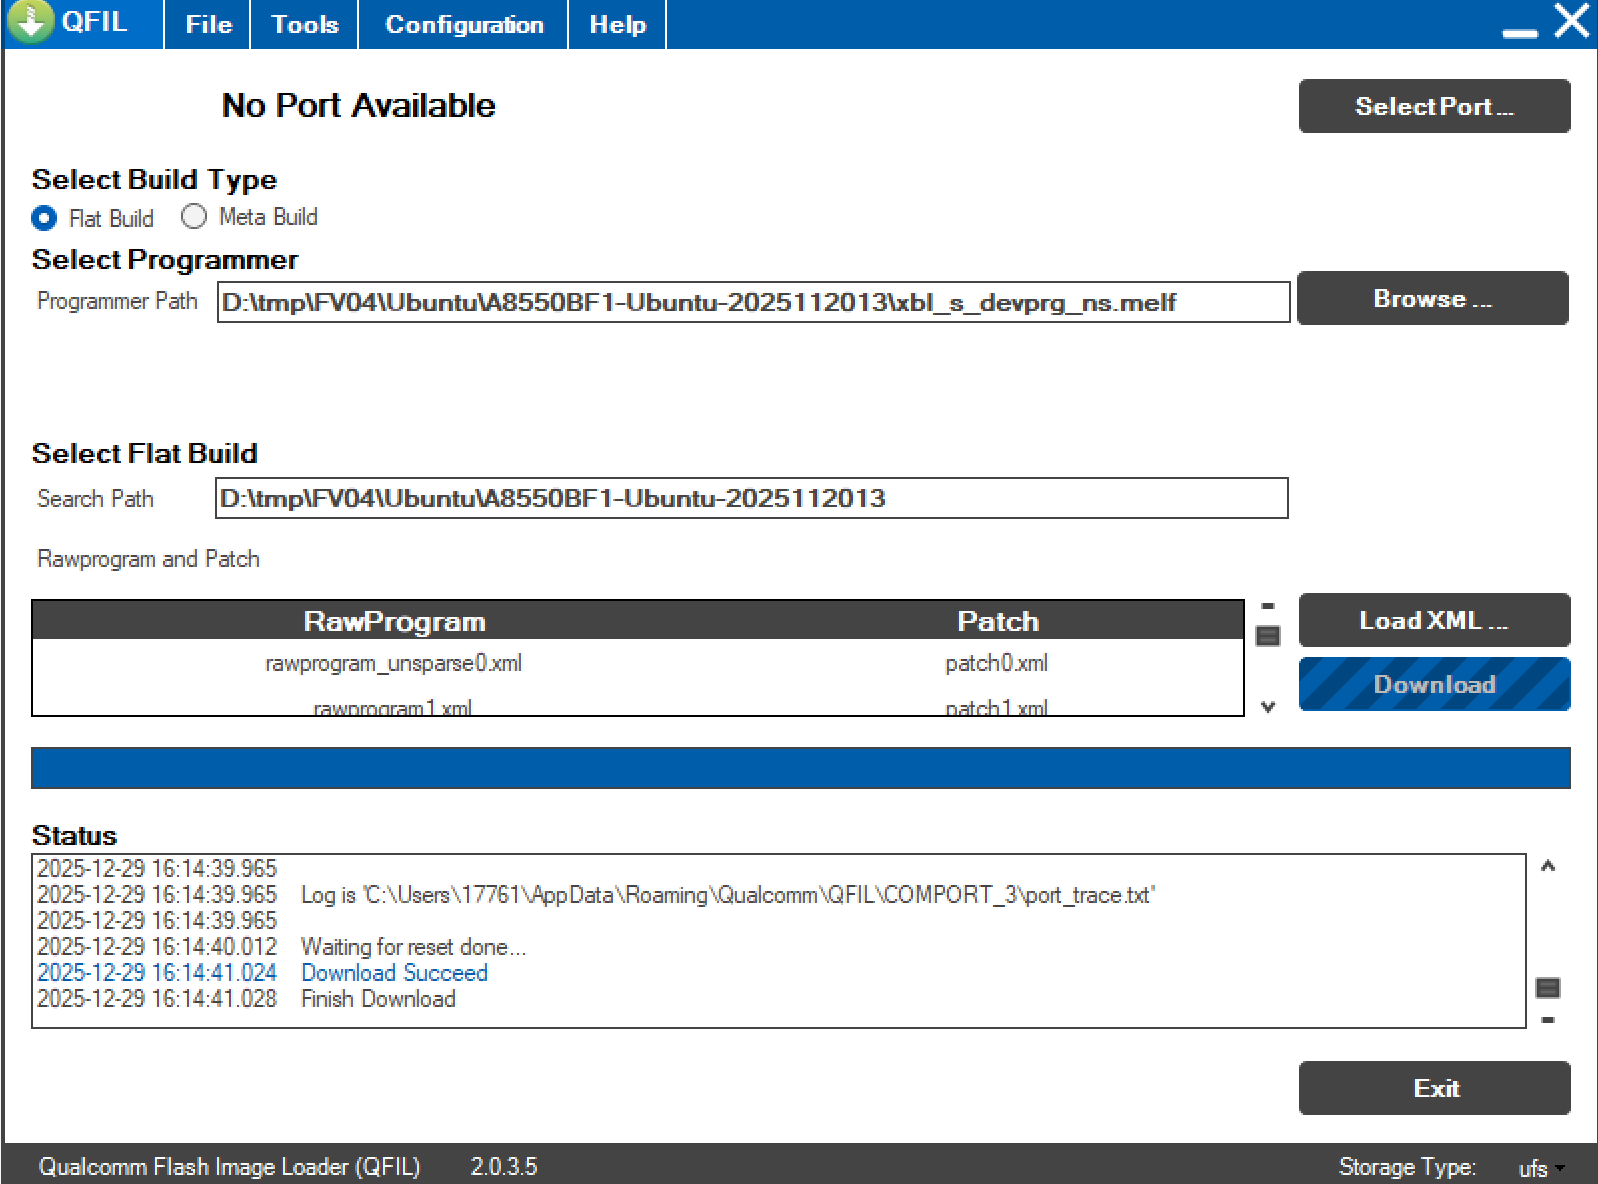Click the Select Port button

click(1433, 106)
